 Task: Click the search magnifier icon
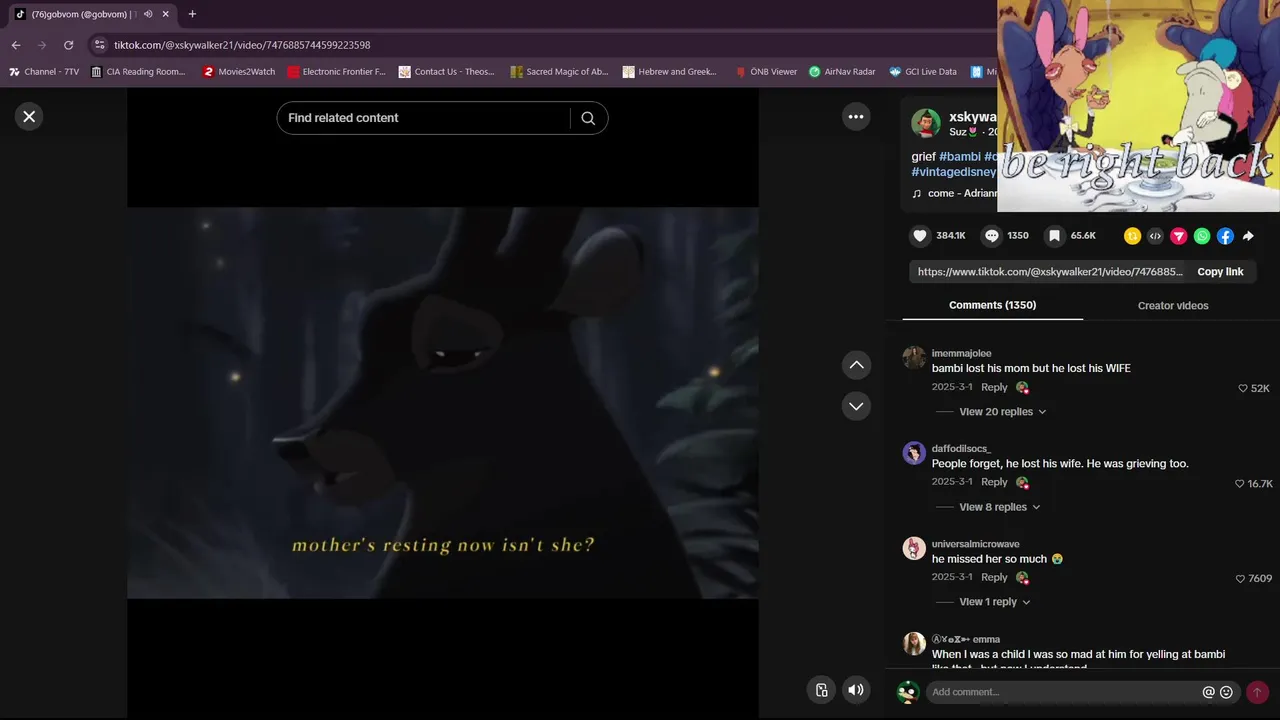[x=588, y=118]
